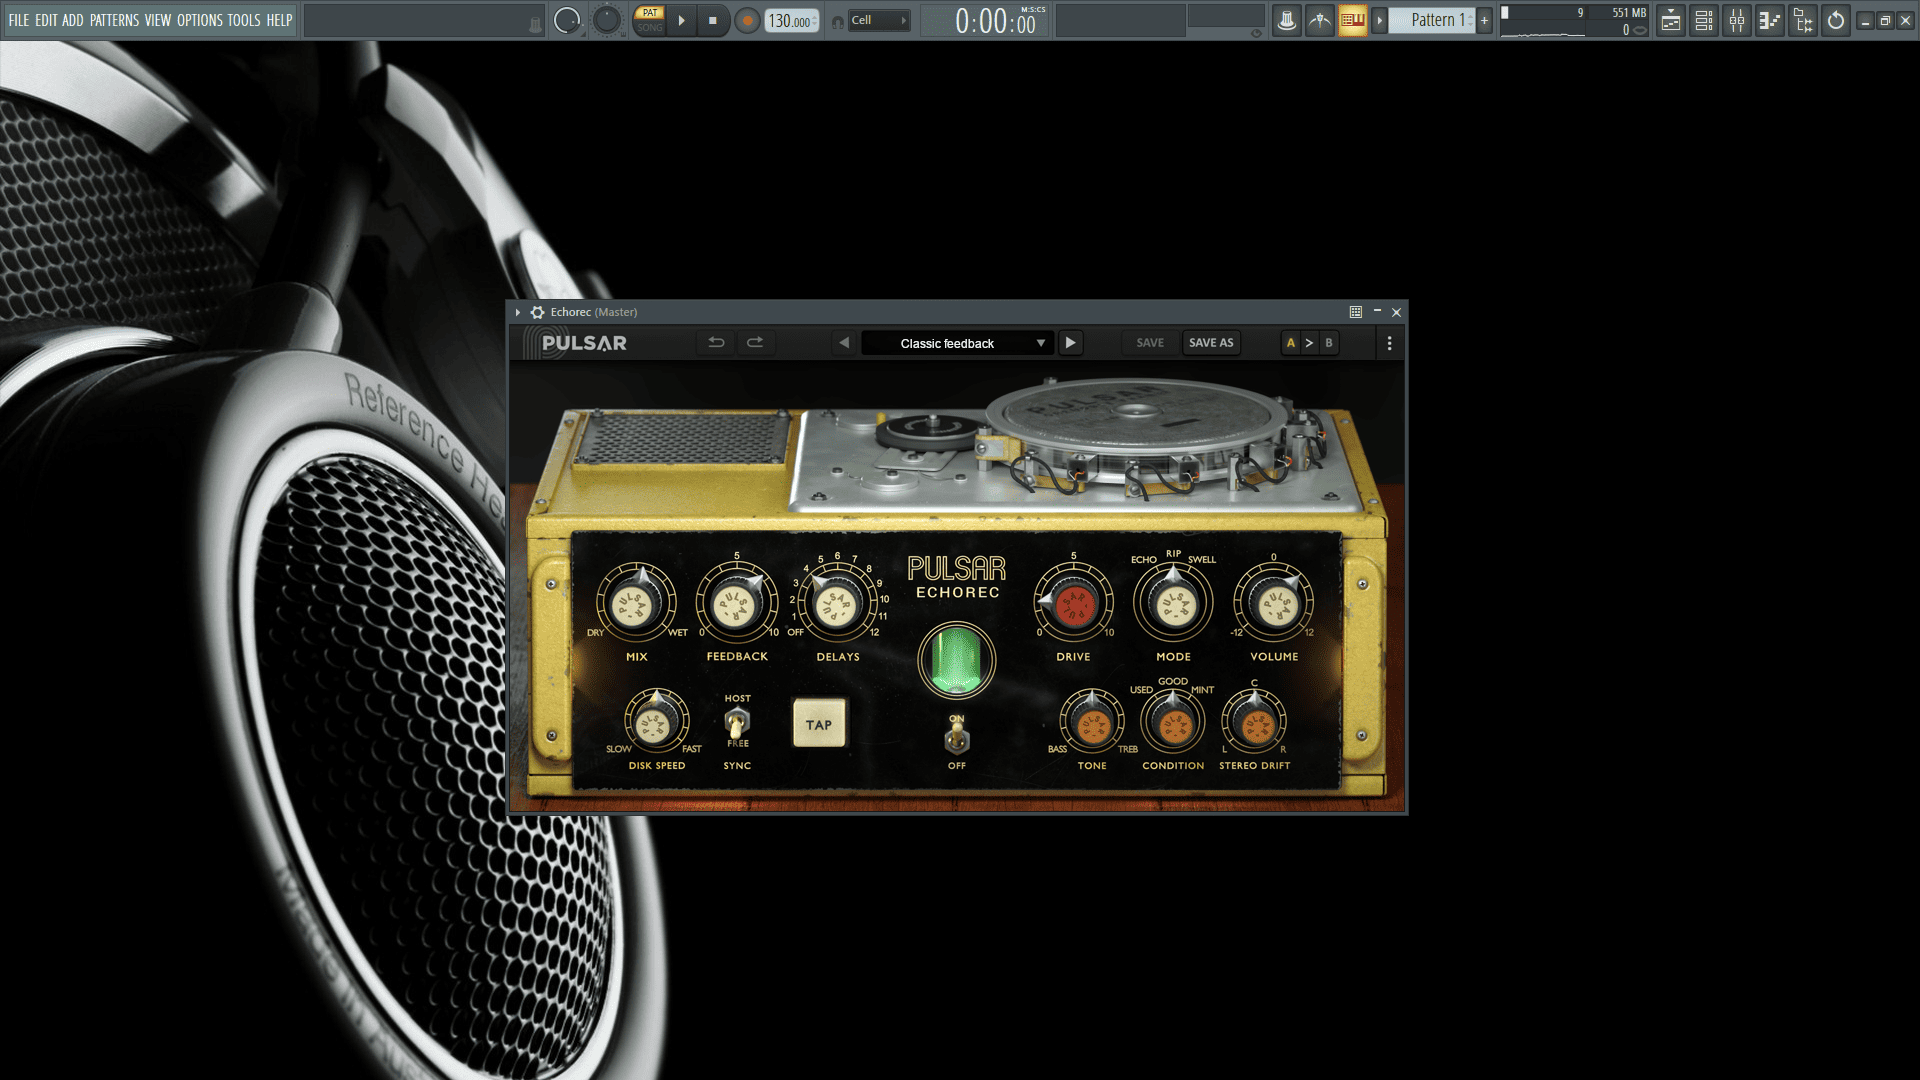Toggle typing keyboard to piano icon
1920x1080 pixels.
(1353, 20)
